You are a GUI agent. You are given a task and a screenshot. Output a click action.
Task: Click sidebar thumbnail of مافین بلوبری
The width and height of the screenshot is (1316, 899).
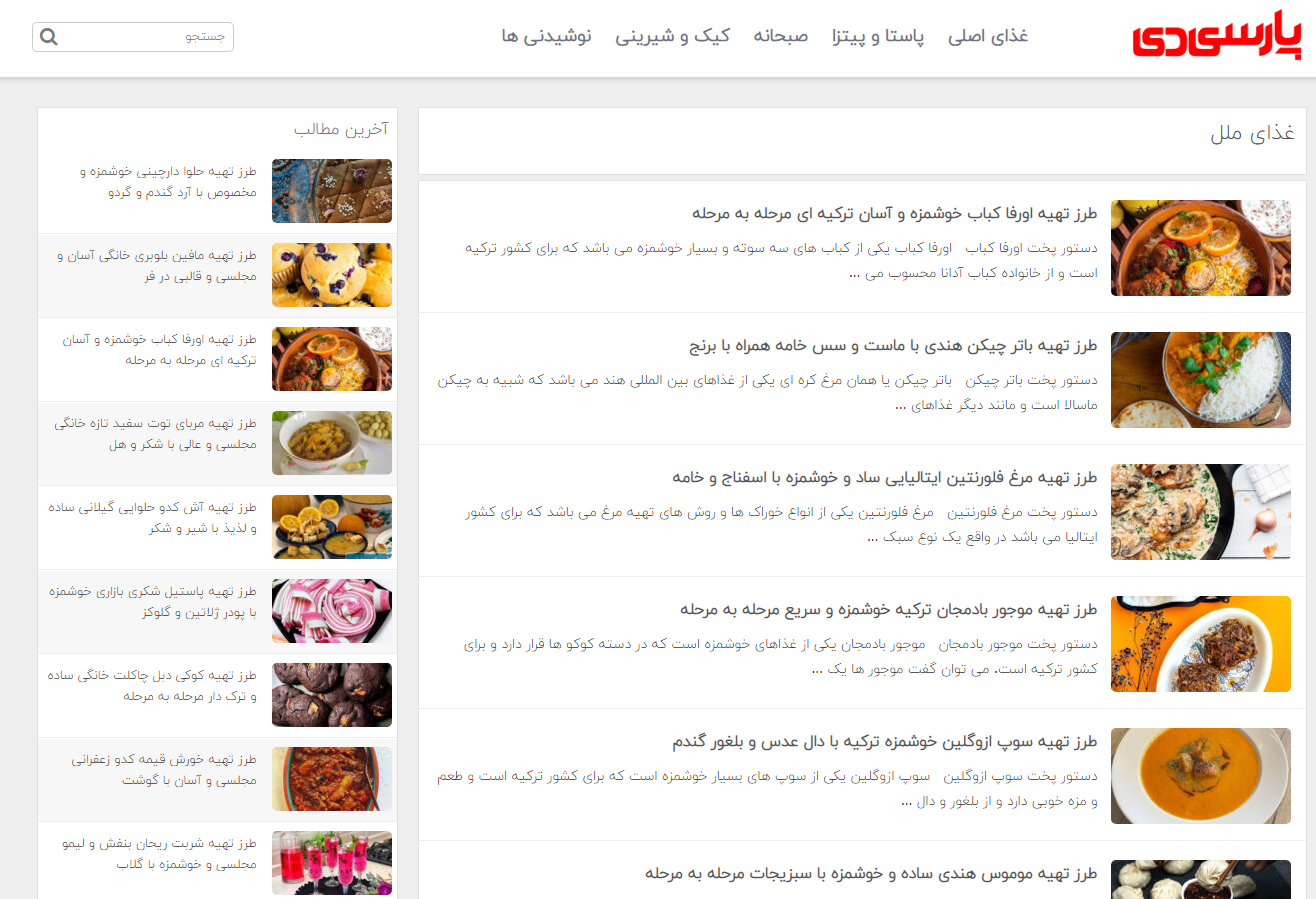click(332, 275)
